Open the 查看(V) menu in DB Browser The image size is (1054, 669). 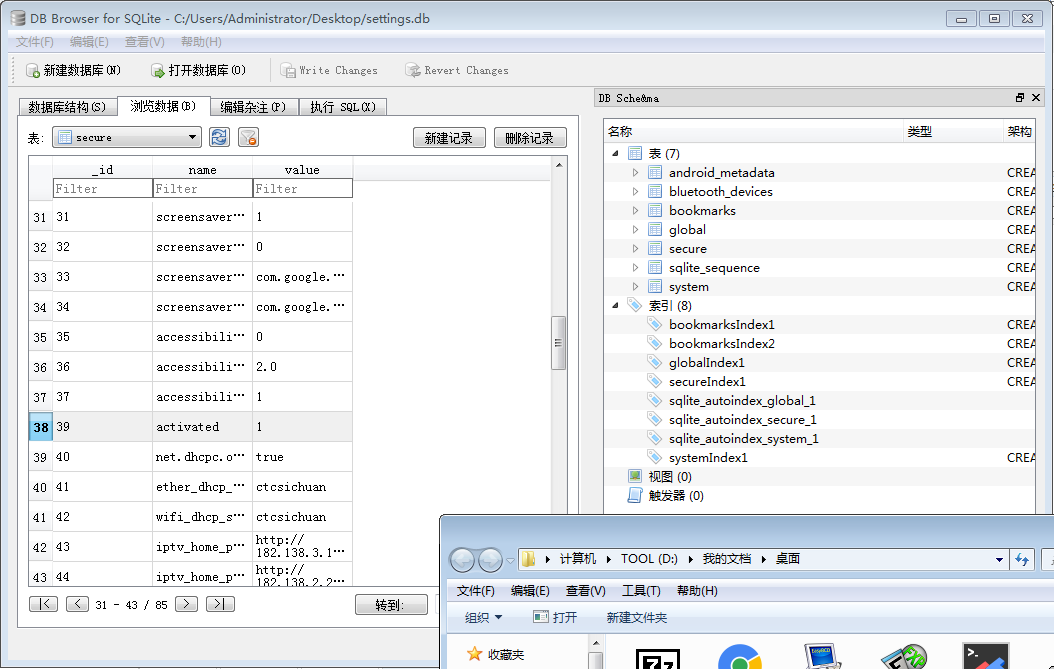click(145, 42)
